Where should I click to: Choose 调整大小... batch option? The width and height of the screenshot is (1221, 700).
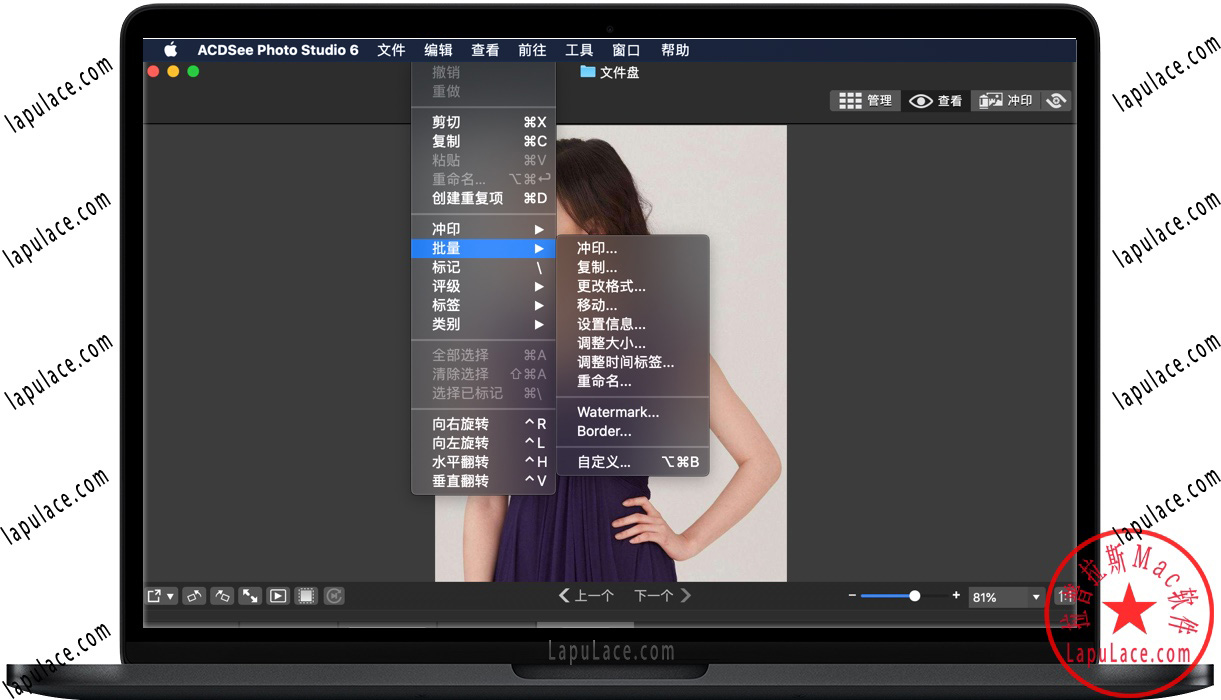(633, 343)
